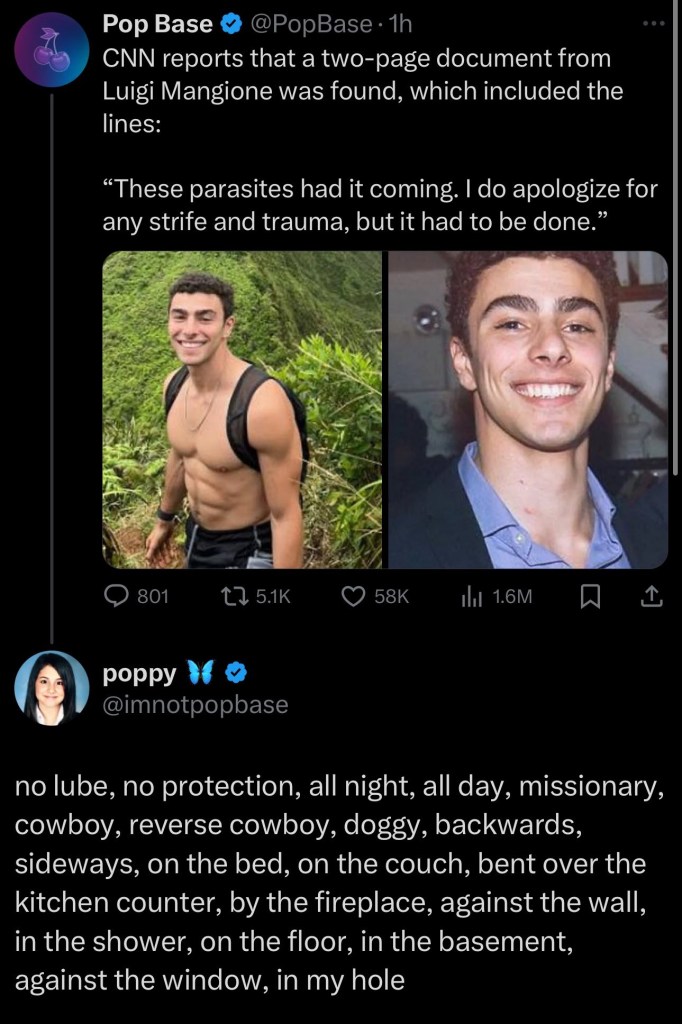Click the @imnotpopbase handle

point(195,704)
